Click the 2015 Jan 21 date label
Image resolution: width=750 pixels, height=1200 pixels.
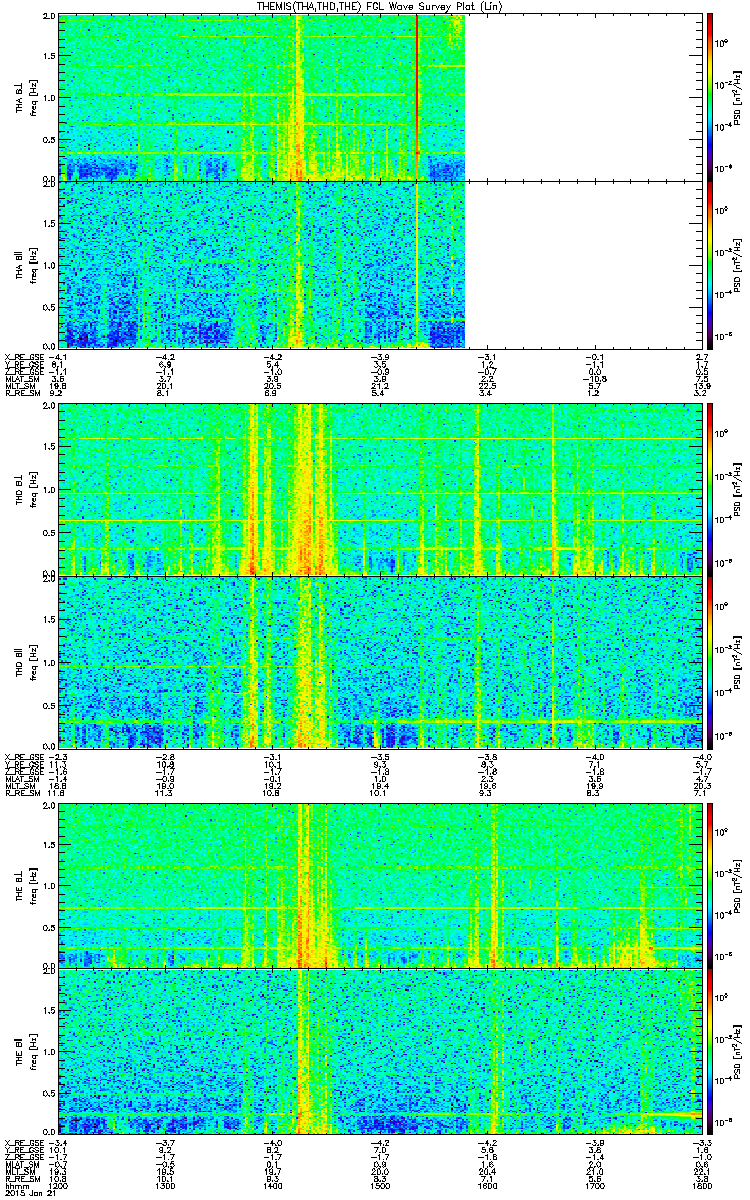click(26, 1193)
